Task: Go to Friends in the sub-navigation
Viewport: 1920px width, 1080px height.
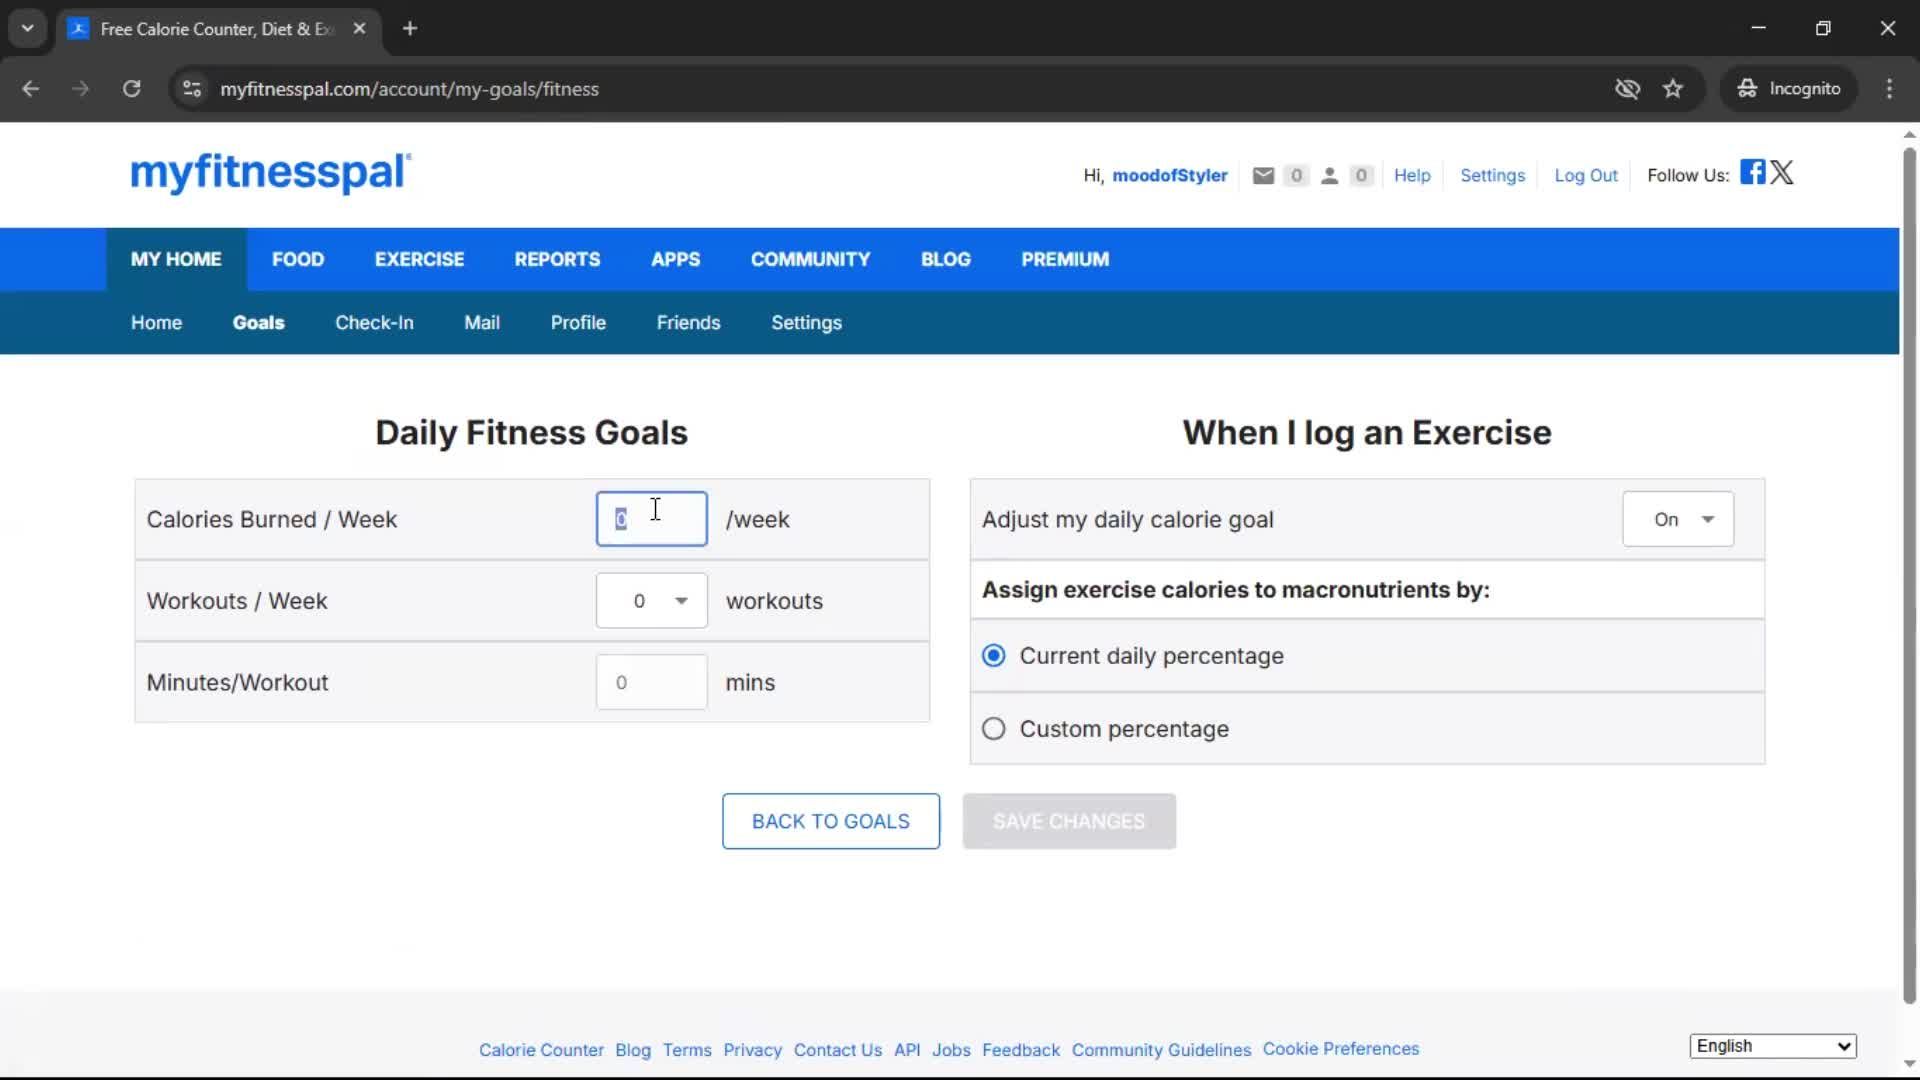Action: pyautogui.click(x=688, y=323)
